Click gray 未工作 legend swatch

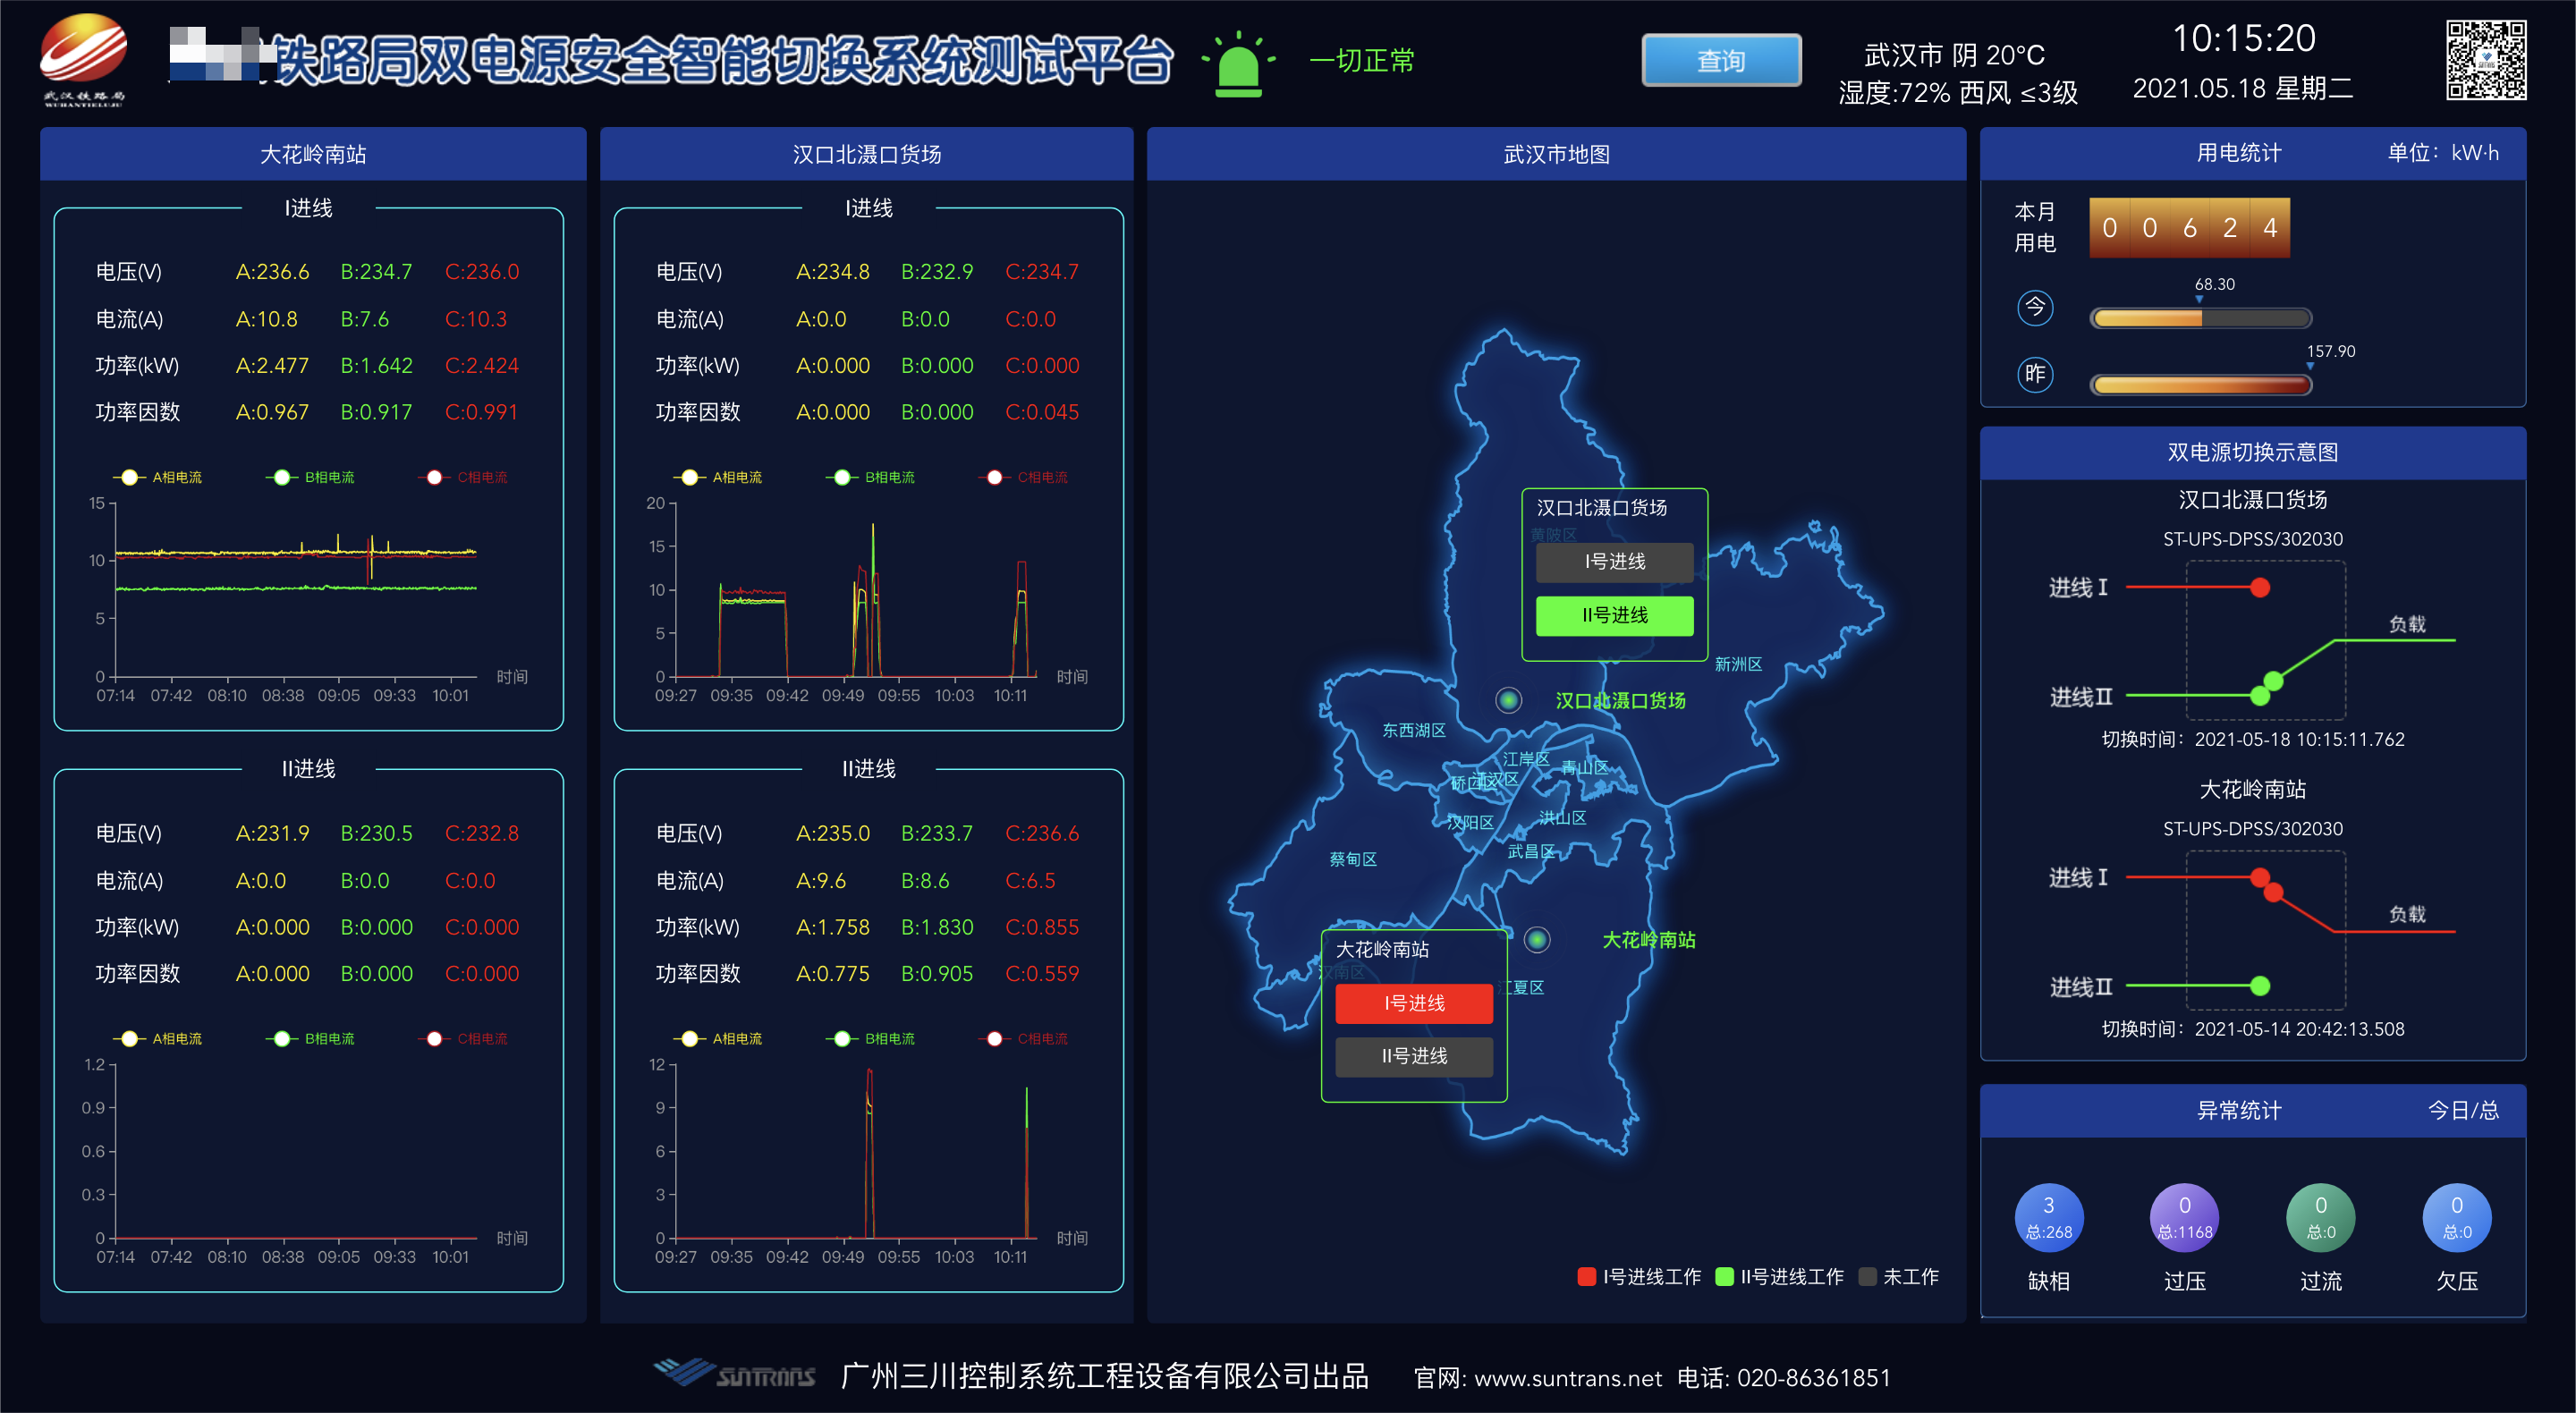pyautogui.click(x=1867, y=1277)
